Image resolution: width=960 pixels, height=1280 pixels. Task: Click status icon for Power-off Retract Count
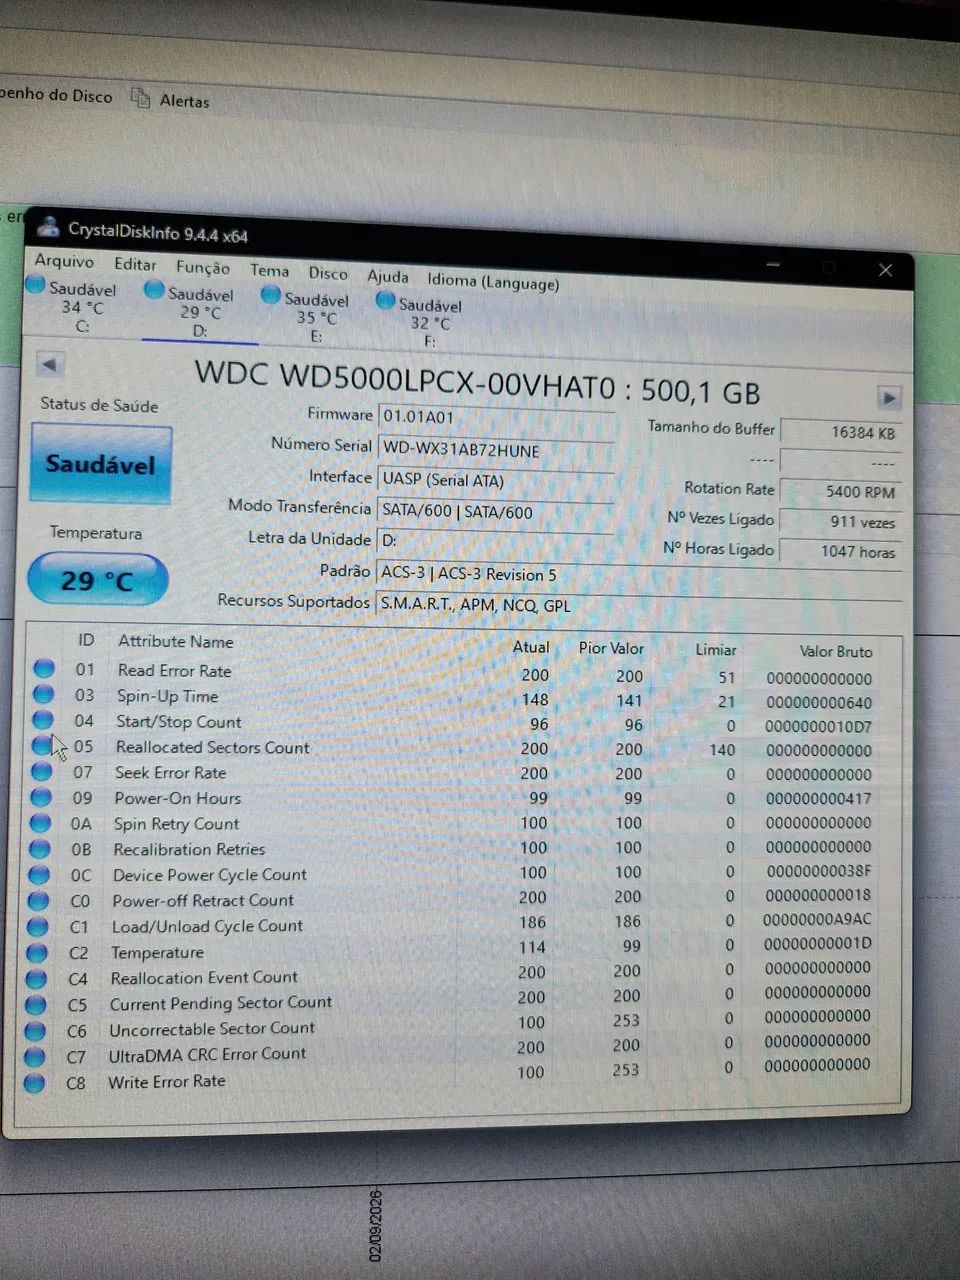(38, 900)
